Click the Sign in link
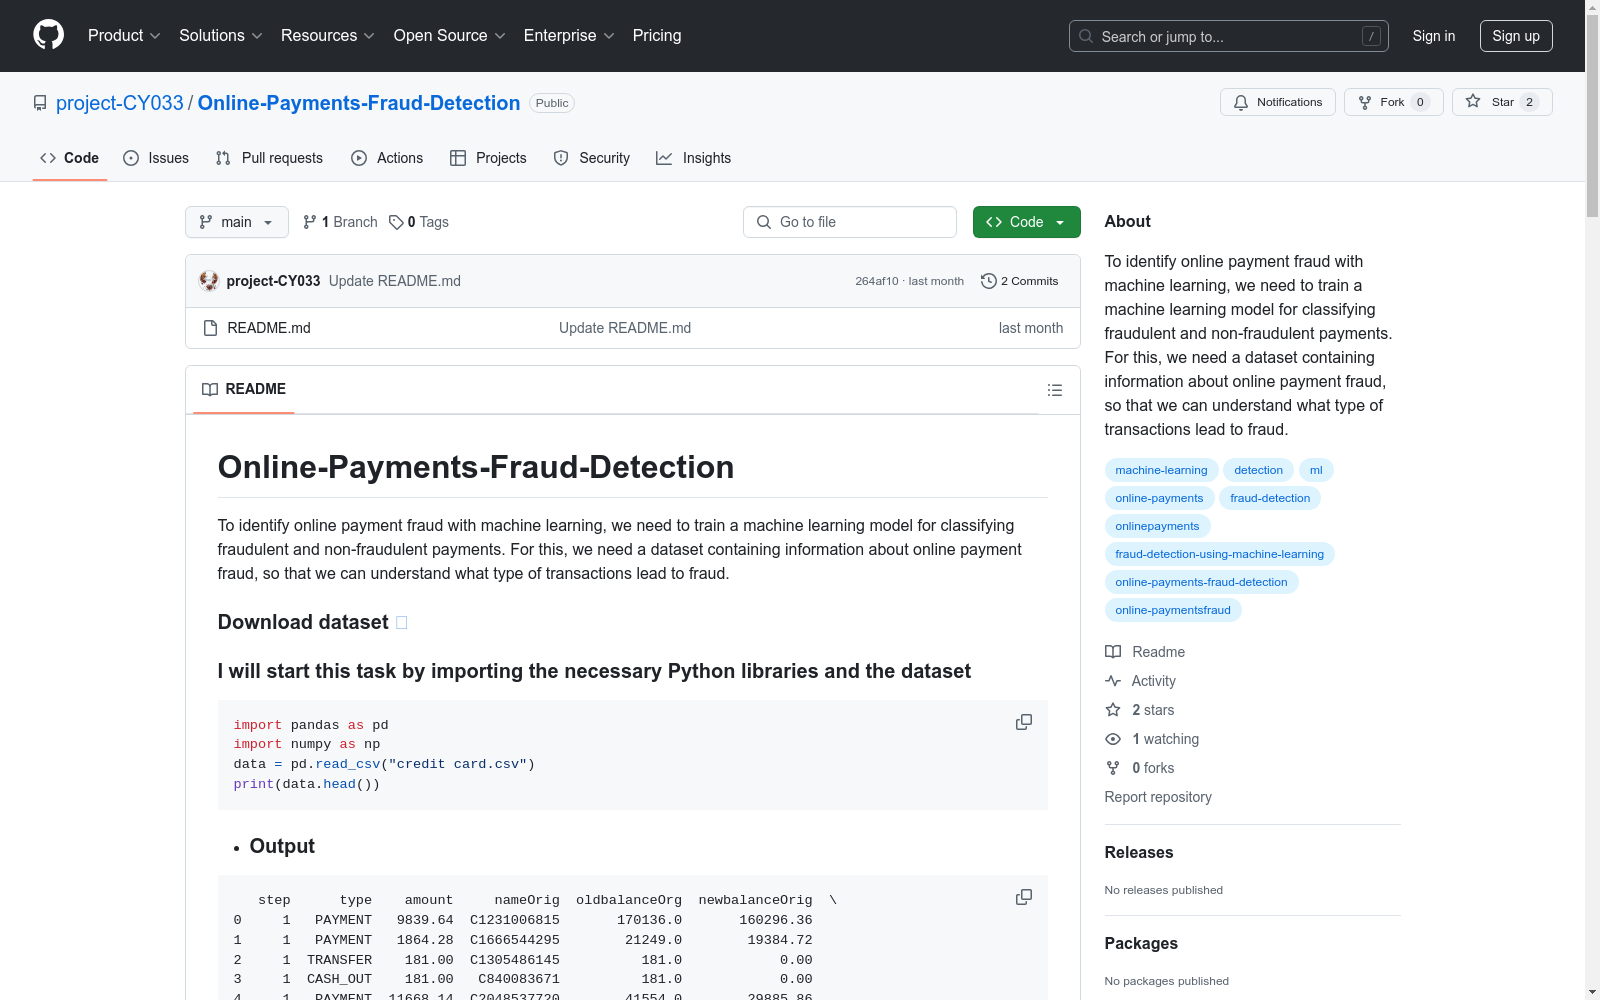This screenshot has height=1000, width=1600. (x=1434, y=36)
